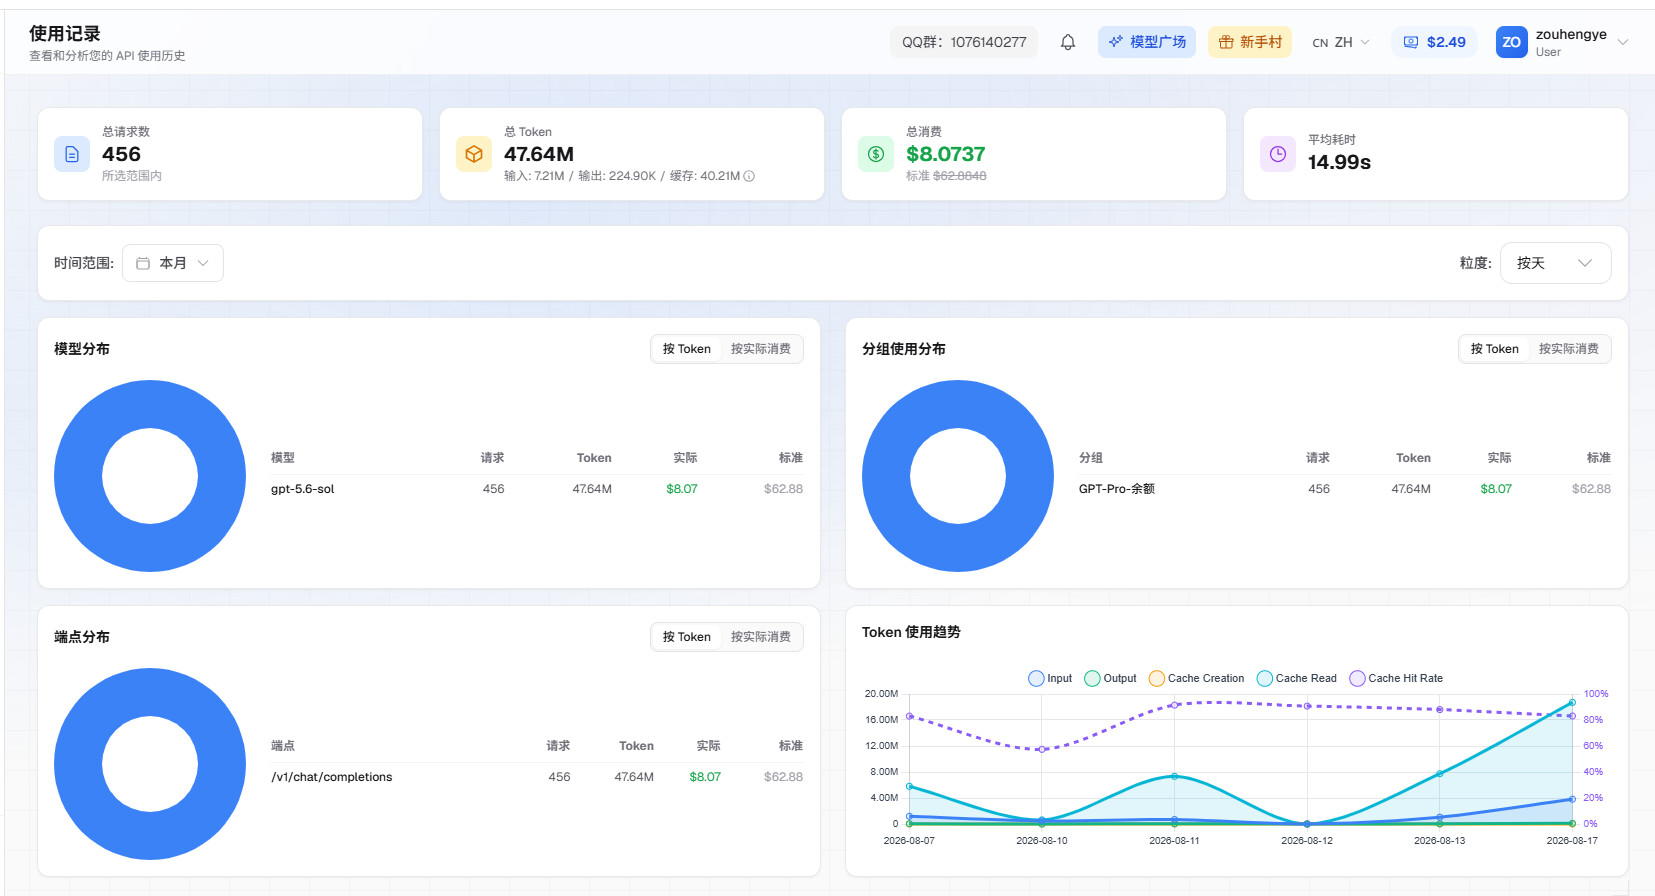Click the 新手村 button
This screenshot has height=896, width=1655.
click(1250, 42)
